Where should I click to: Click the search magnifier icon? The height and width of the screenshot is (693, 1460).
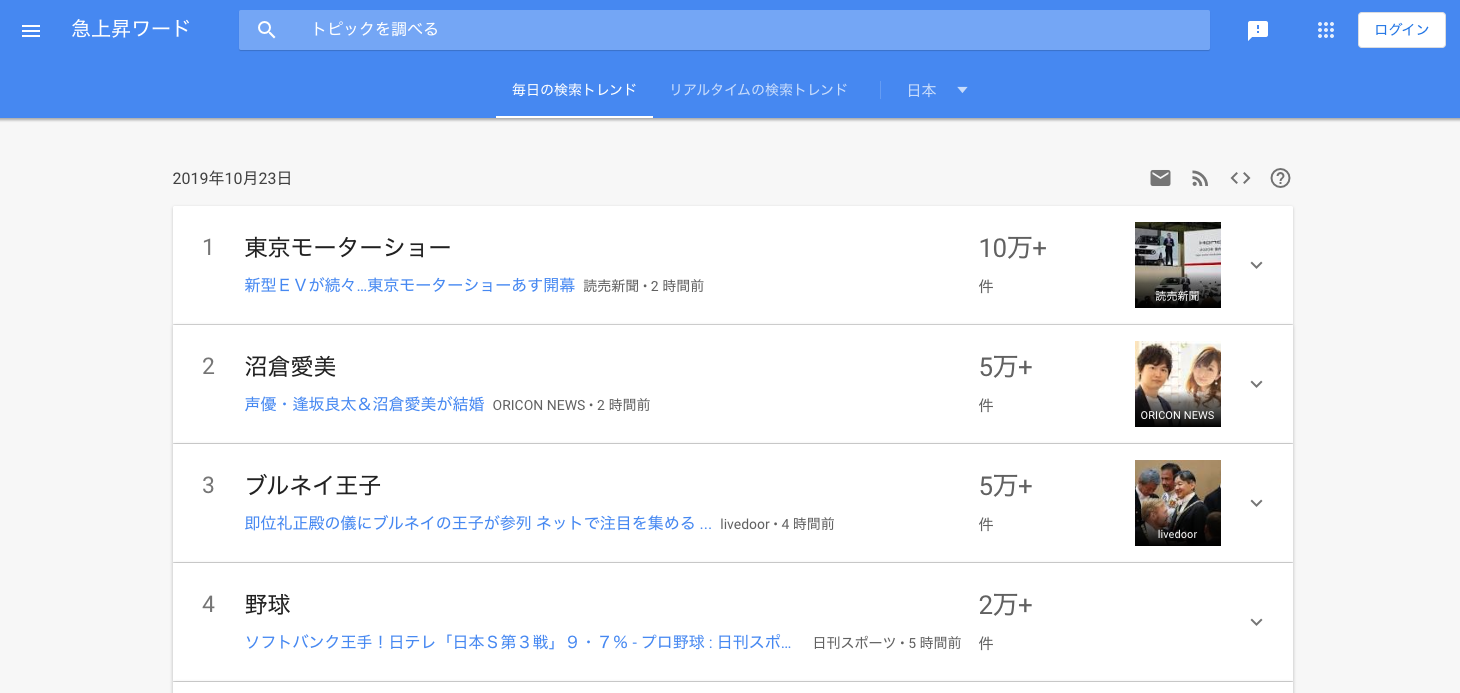coord(266,30)
